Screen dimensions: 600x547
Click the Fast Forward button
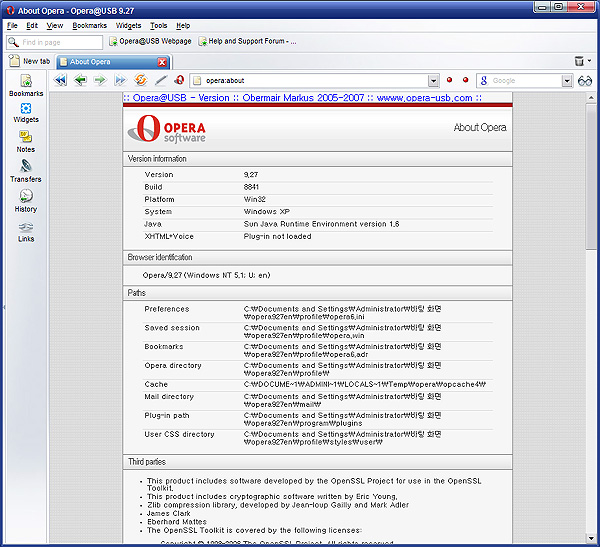pyautogui.click(x=121, y=80)
